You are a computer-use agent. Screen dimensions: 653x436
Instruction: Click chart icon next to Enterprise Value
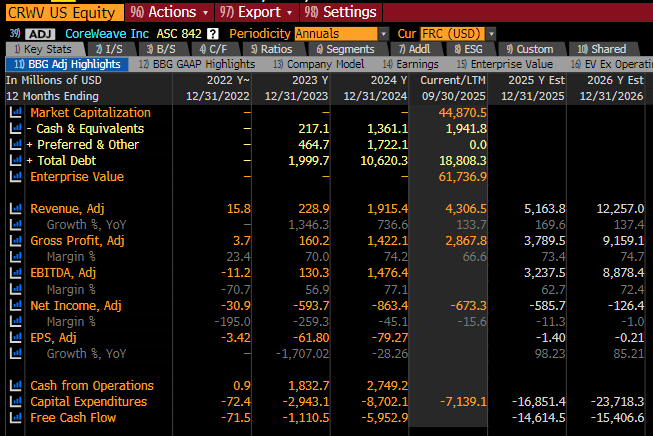pyautogui.click(x=15, y=177)
